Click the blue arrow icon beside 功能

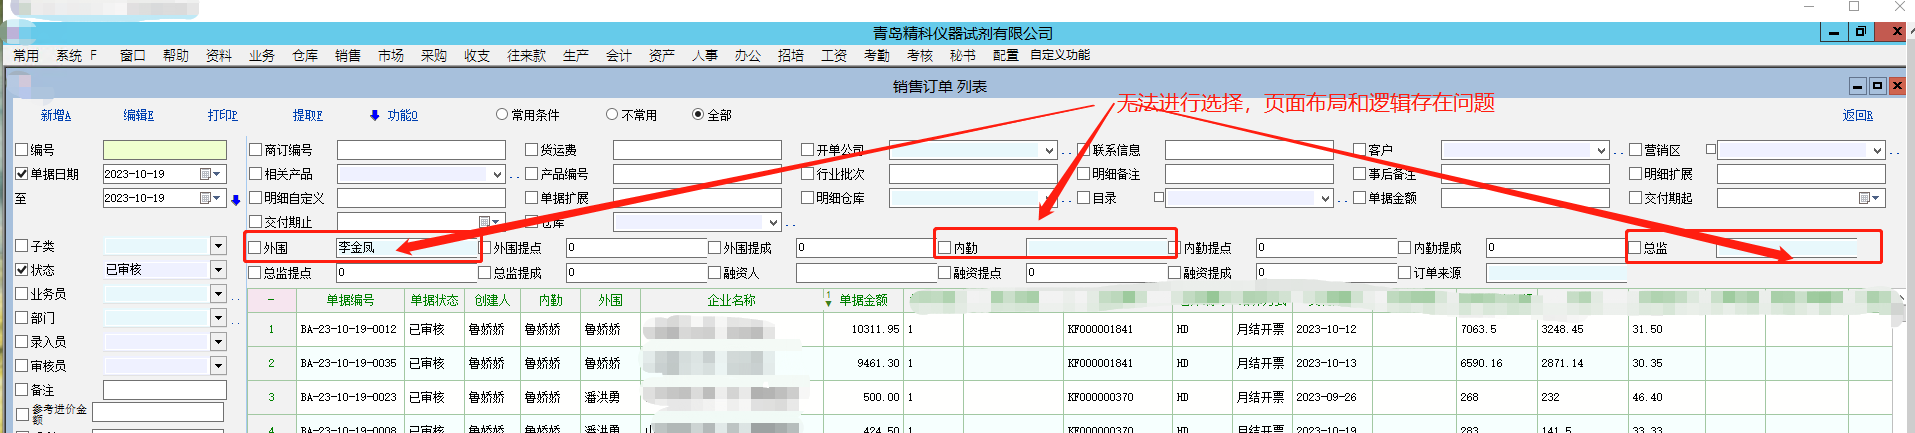click(x=374, y=116)
